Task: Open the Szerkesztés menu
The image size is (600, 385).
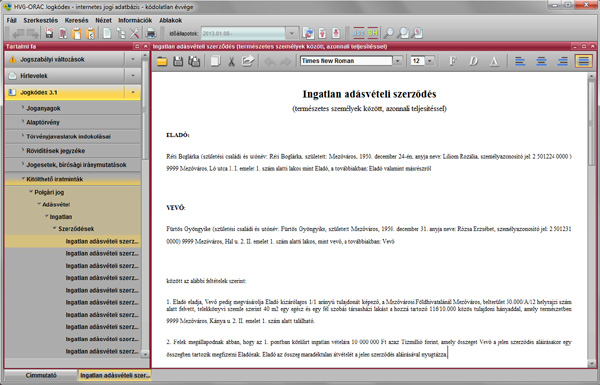Action: pyautogui.click(x=41, y=20)
